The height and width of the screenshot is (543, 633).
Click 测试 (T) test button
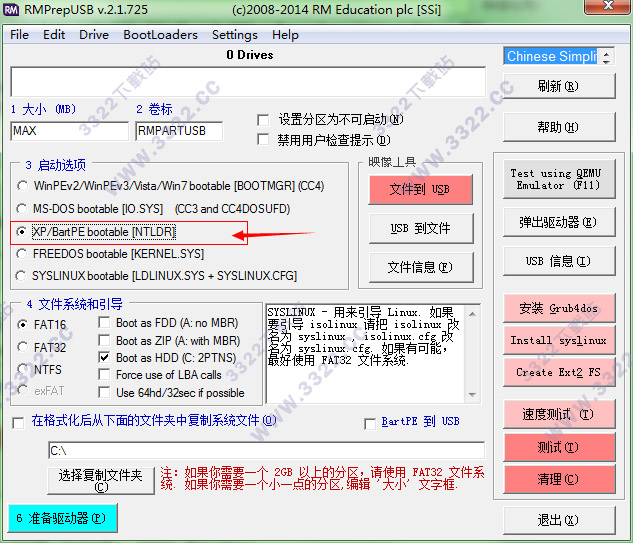[x=559, y=447]
